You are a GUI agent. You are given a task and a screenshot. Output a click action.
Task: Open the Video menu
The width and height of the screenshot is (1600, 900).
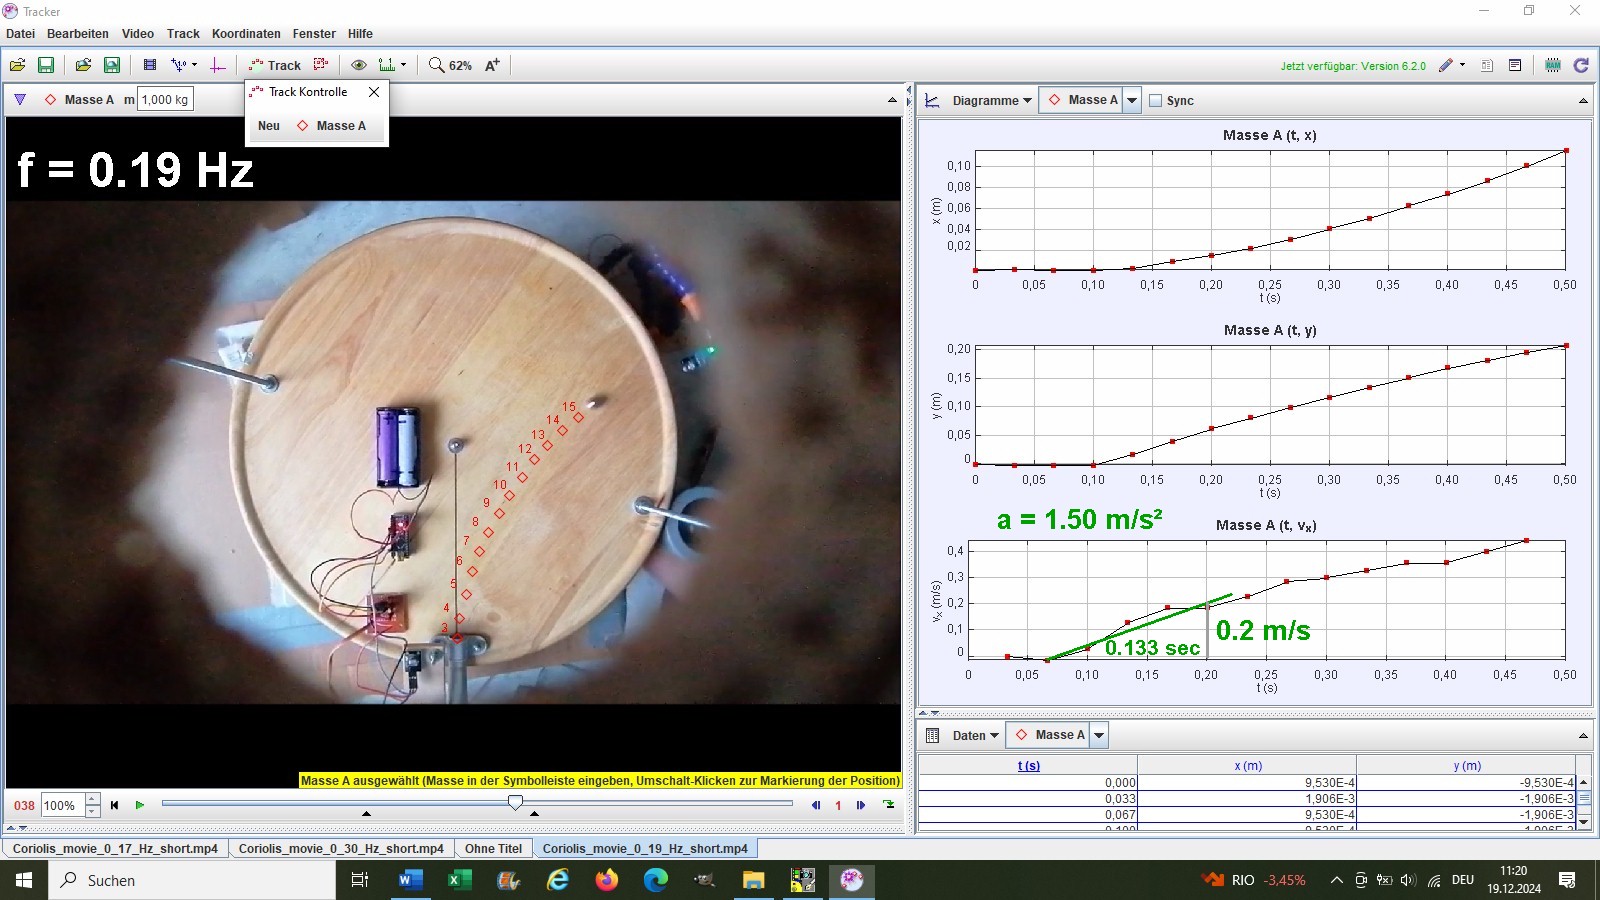click(x=138, y=34)
